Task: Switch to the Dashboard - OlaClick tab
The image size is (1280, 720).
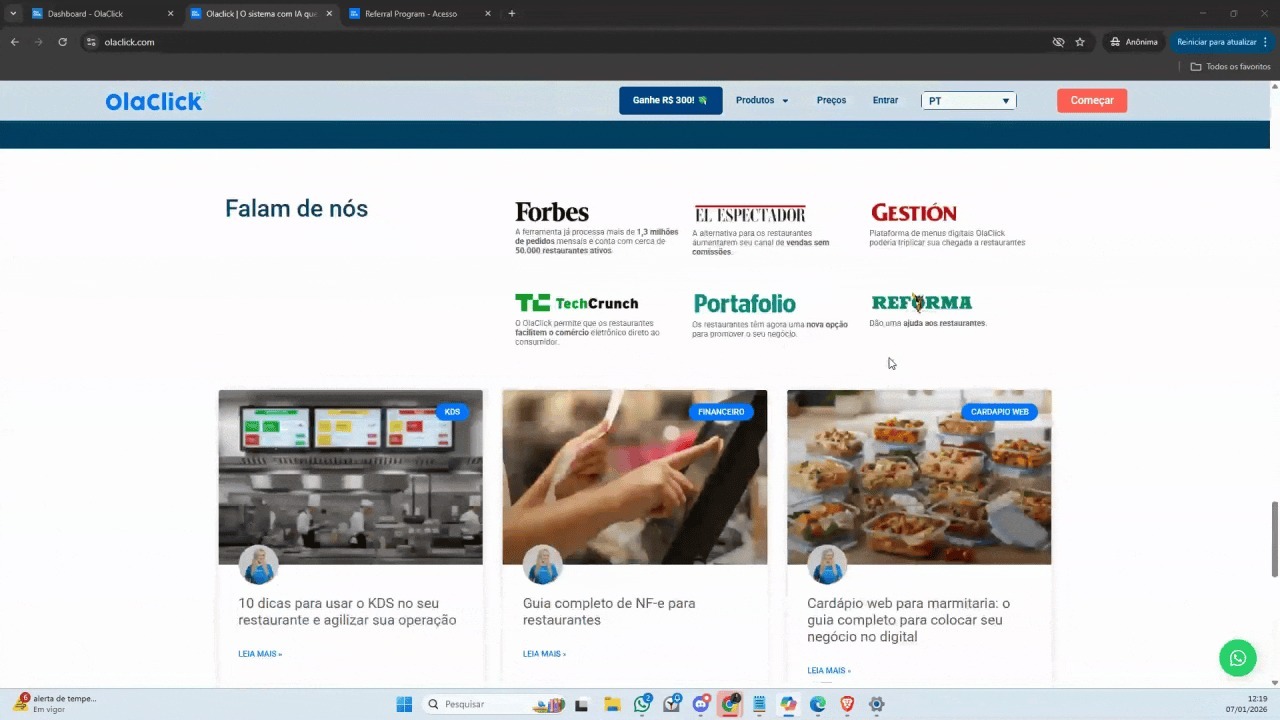Action: pyautogui.click(x=100, y=14)
